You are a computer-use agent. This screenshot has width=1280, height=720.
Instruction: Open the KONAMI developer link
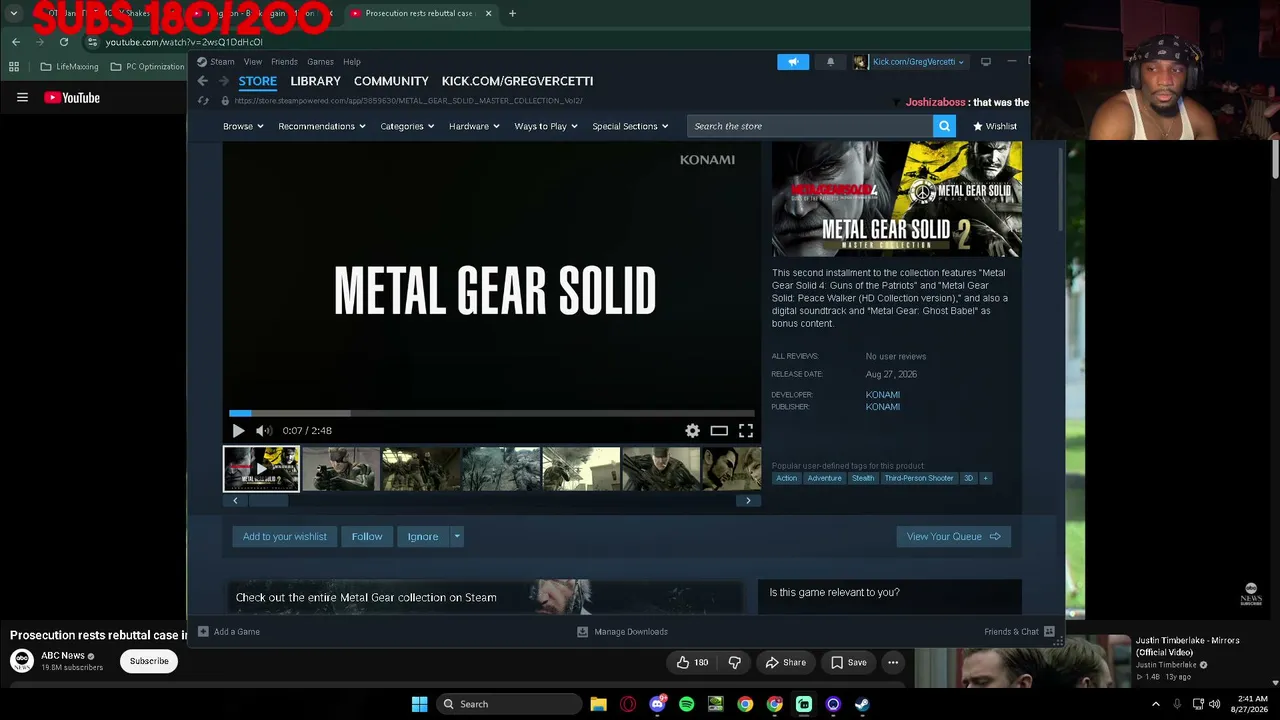click(883, 395)
